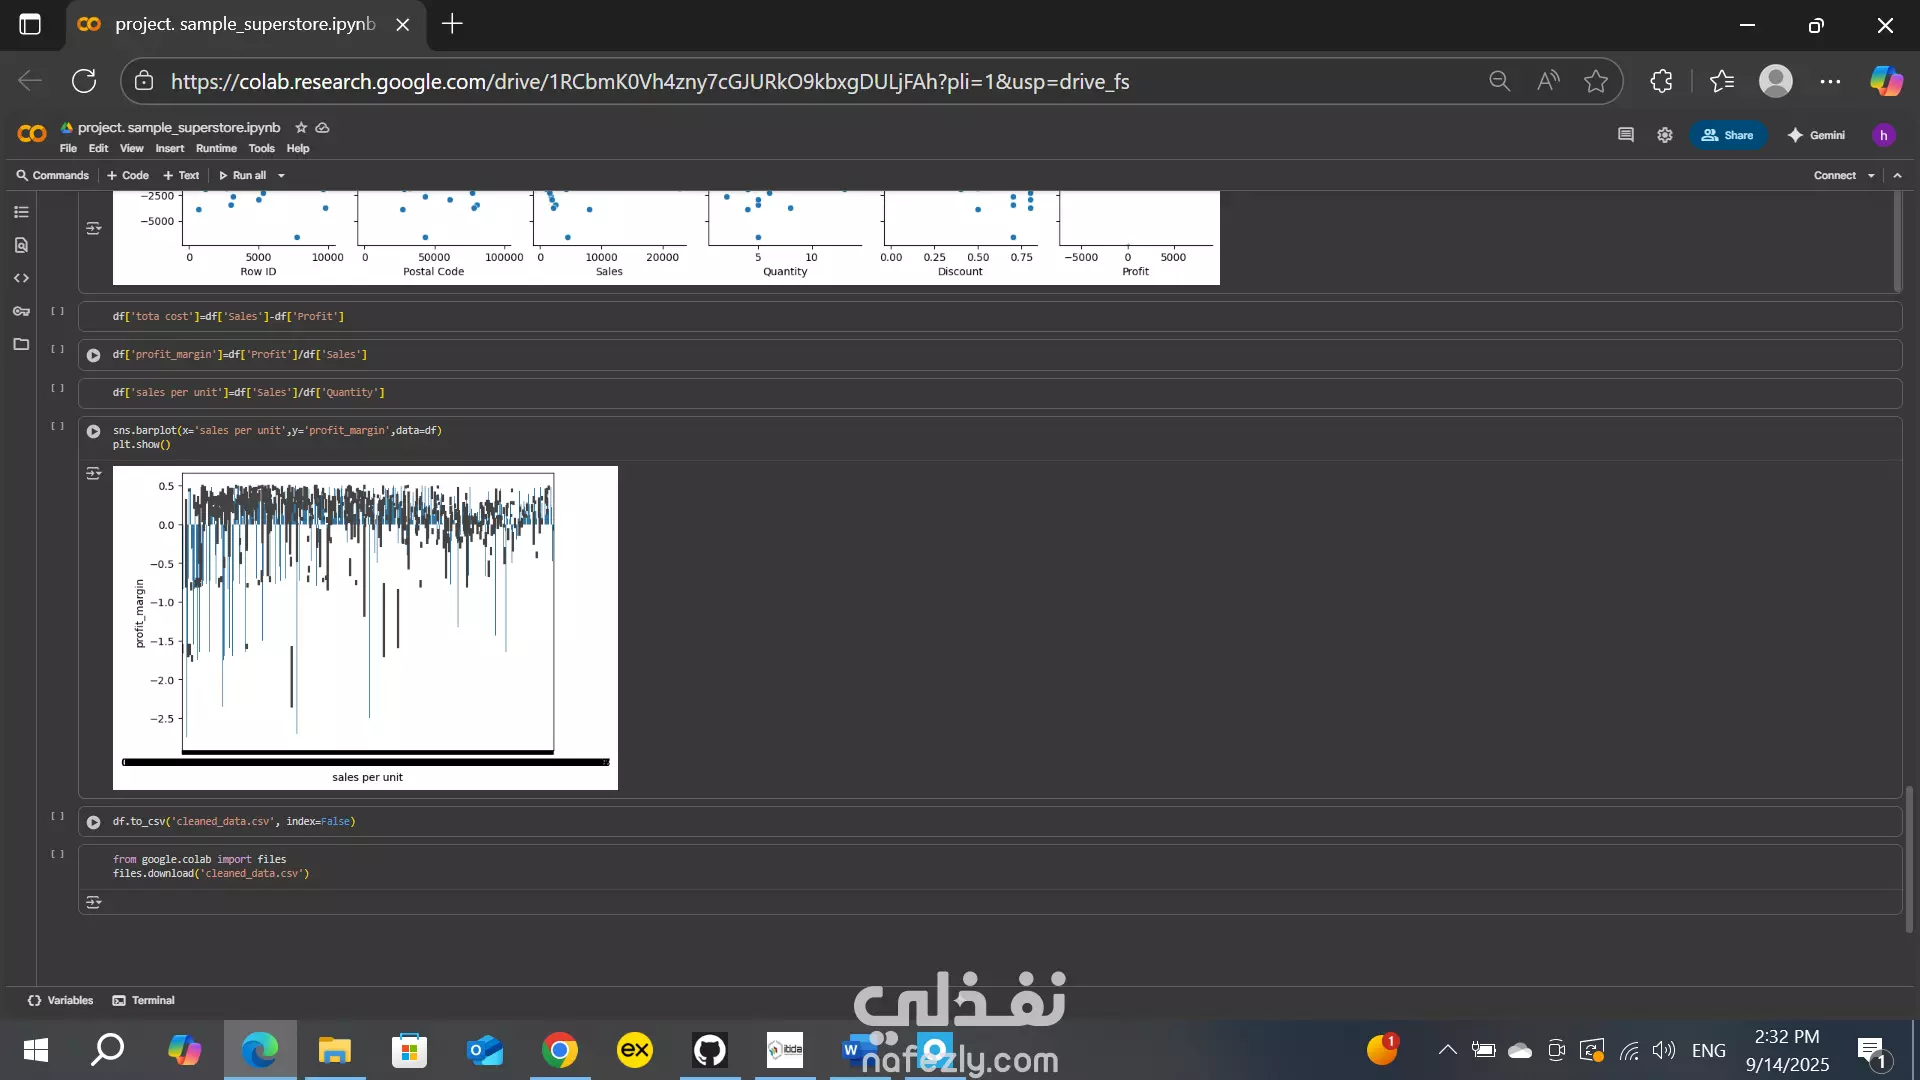The width and height of the screenshot is (1920, 1080).
Task: Star the notebook title
Action: (301, 128)
